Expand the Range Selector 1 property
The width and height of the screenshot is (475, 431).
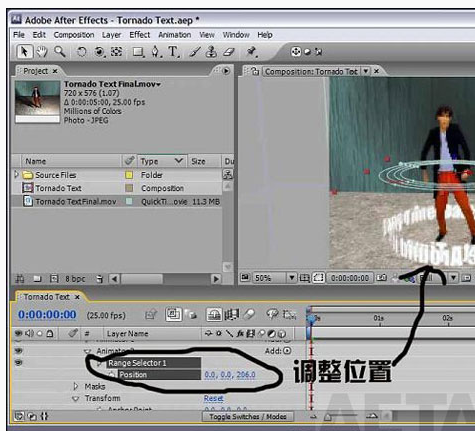coord(99,363)
